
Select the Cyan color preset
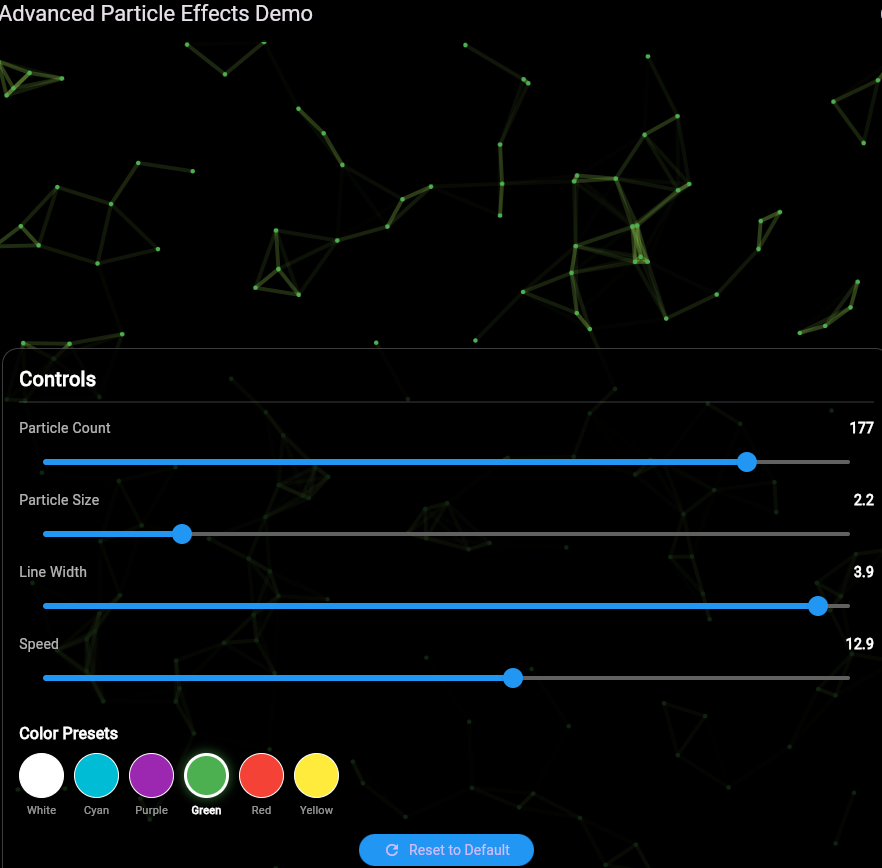(x=96, y=775)
